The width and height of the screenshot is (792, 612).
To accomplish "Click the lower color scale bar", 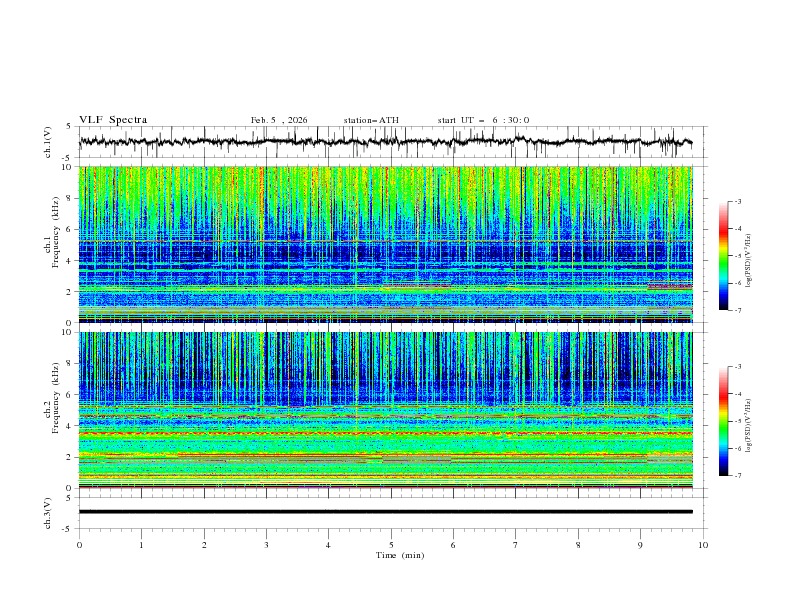I will (723, 421).
